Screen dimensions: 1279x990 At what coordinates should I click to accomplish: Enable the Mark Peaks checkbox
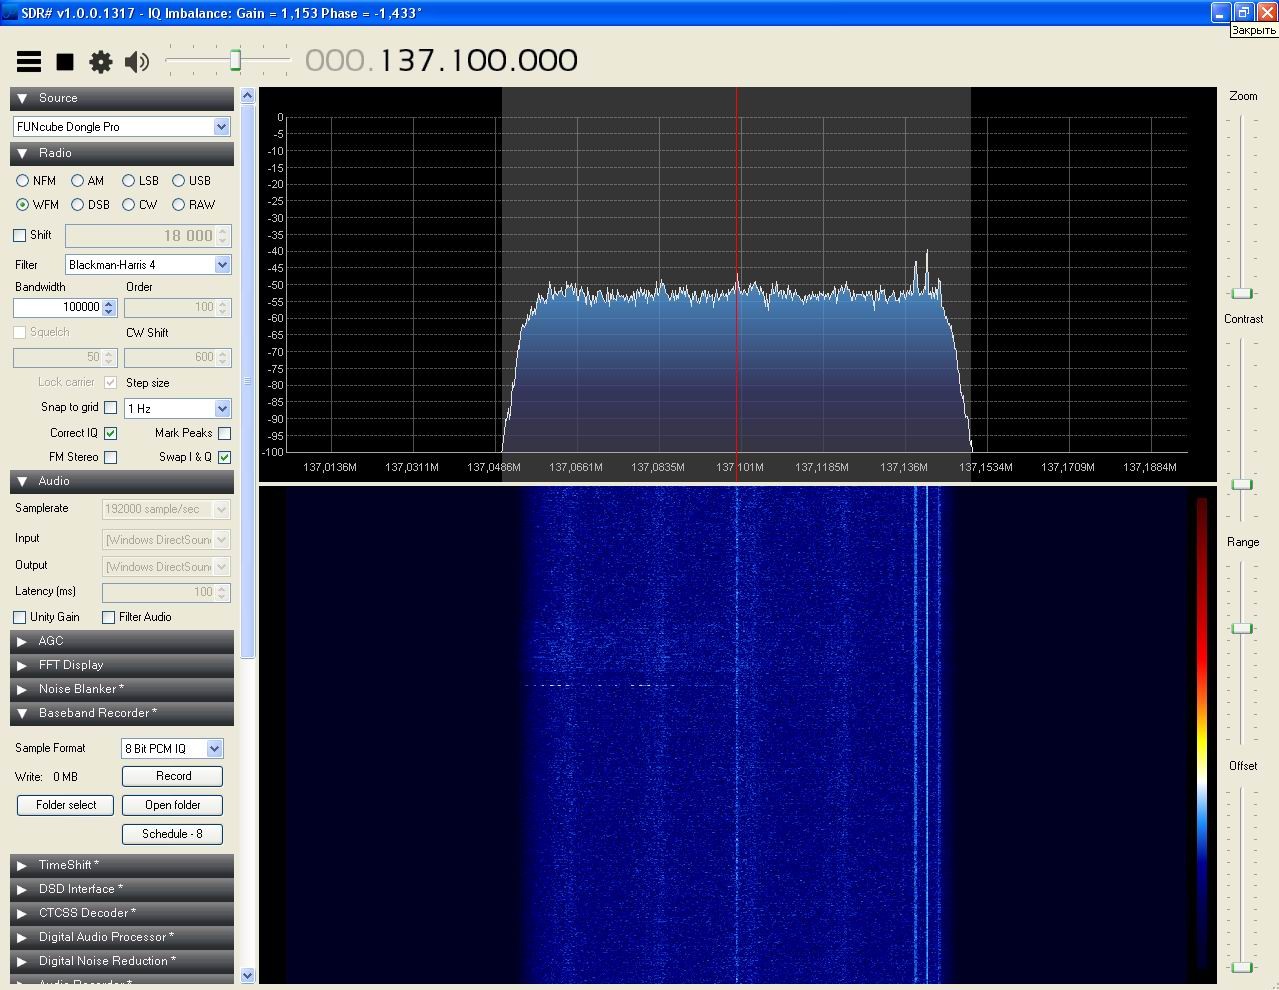click(224, 433)
